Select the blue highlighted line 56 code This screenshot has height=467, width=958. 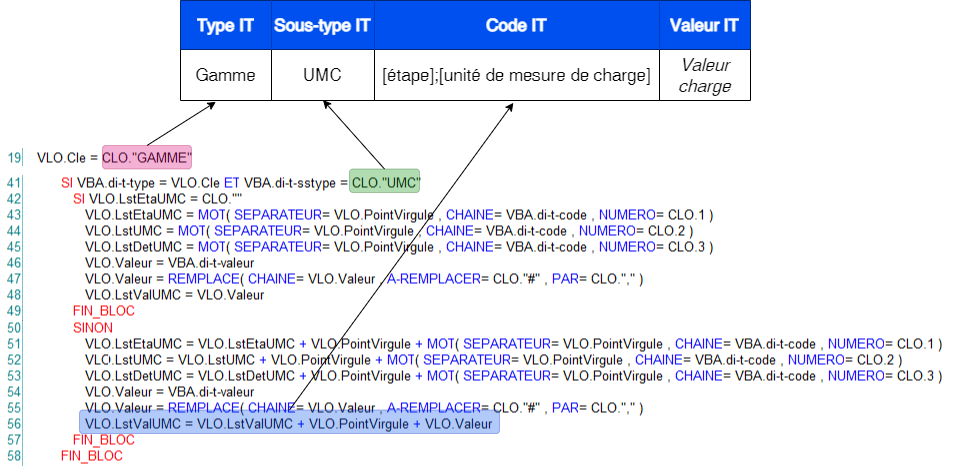288,424
